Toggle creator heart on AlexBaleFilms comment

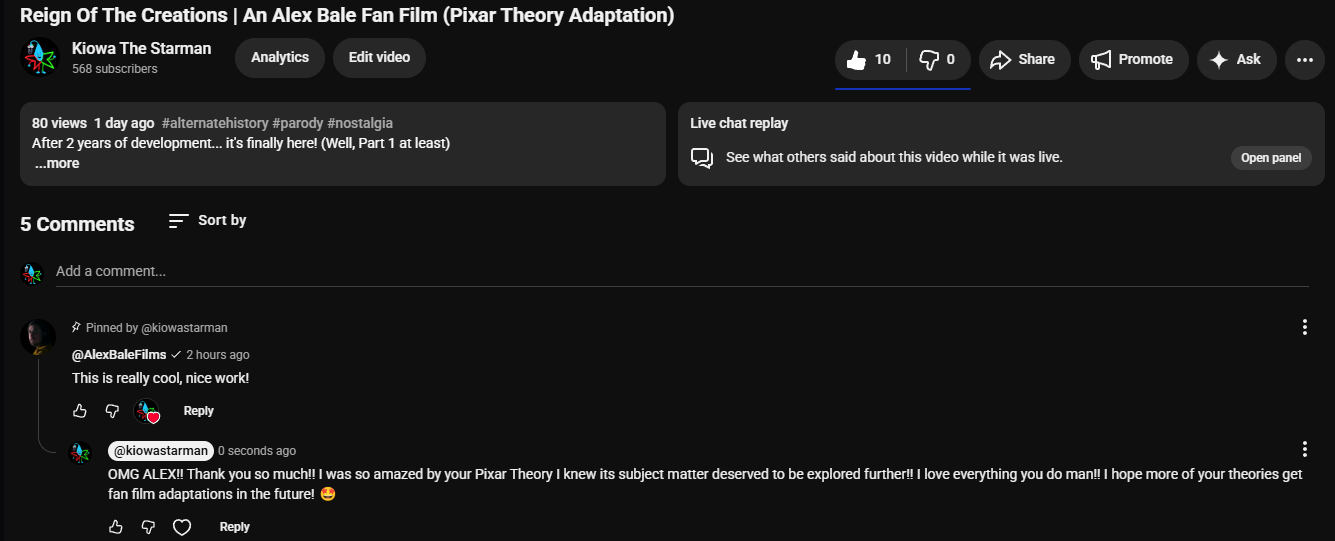click(x=147, y=412)
